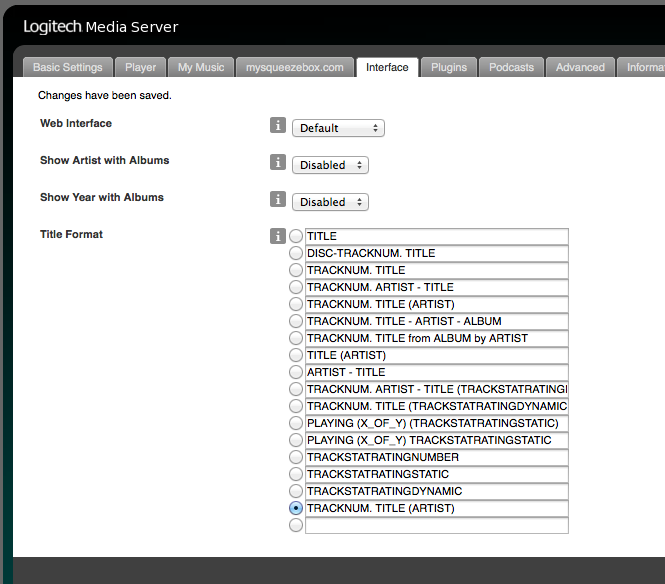The image size is (665, 584).
Task: Click the empty title format text field
Action: tap(436, 525)
